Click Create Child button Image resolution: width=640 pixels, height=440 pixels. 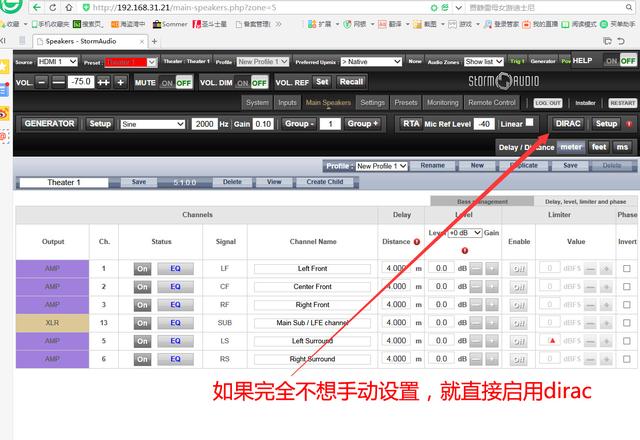coord(325,182)
